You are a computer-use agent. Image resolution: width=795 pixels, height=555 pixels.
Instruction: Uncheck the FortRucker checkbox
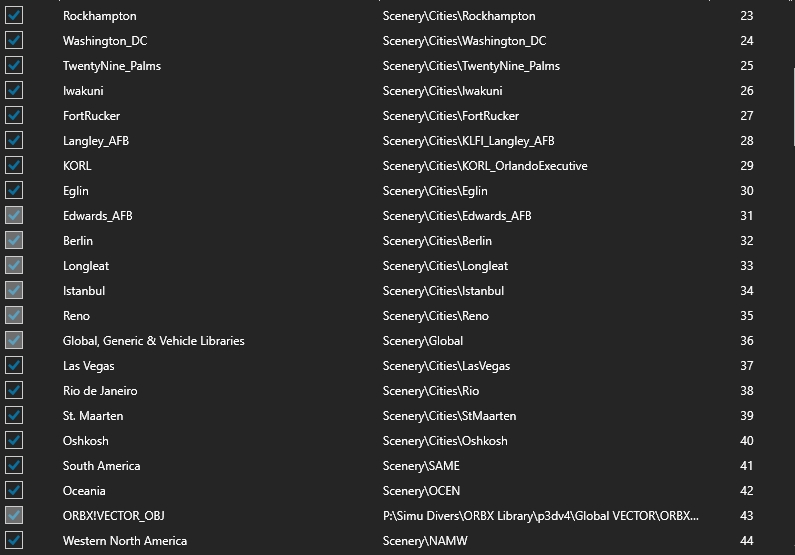(14, 115)
